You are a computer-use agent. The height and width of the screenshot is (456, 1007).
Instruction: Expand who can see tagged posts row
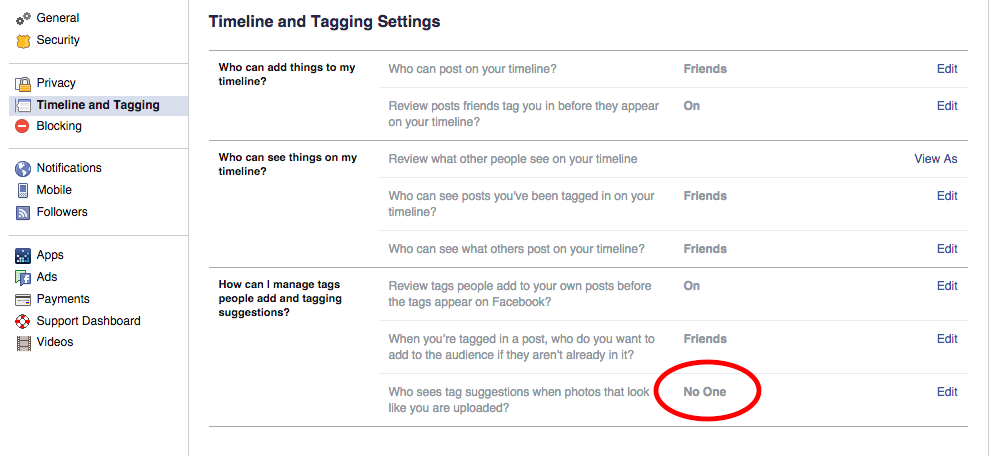(520, 204)
